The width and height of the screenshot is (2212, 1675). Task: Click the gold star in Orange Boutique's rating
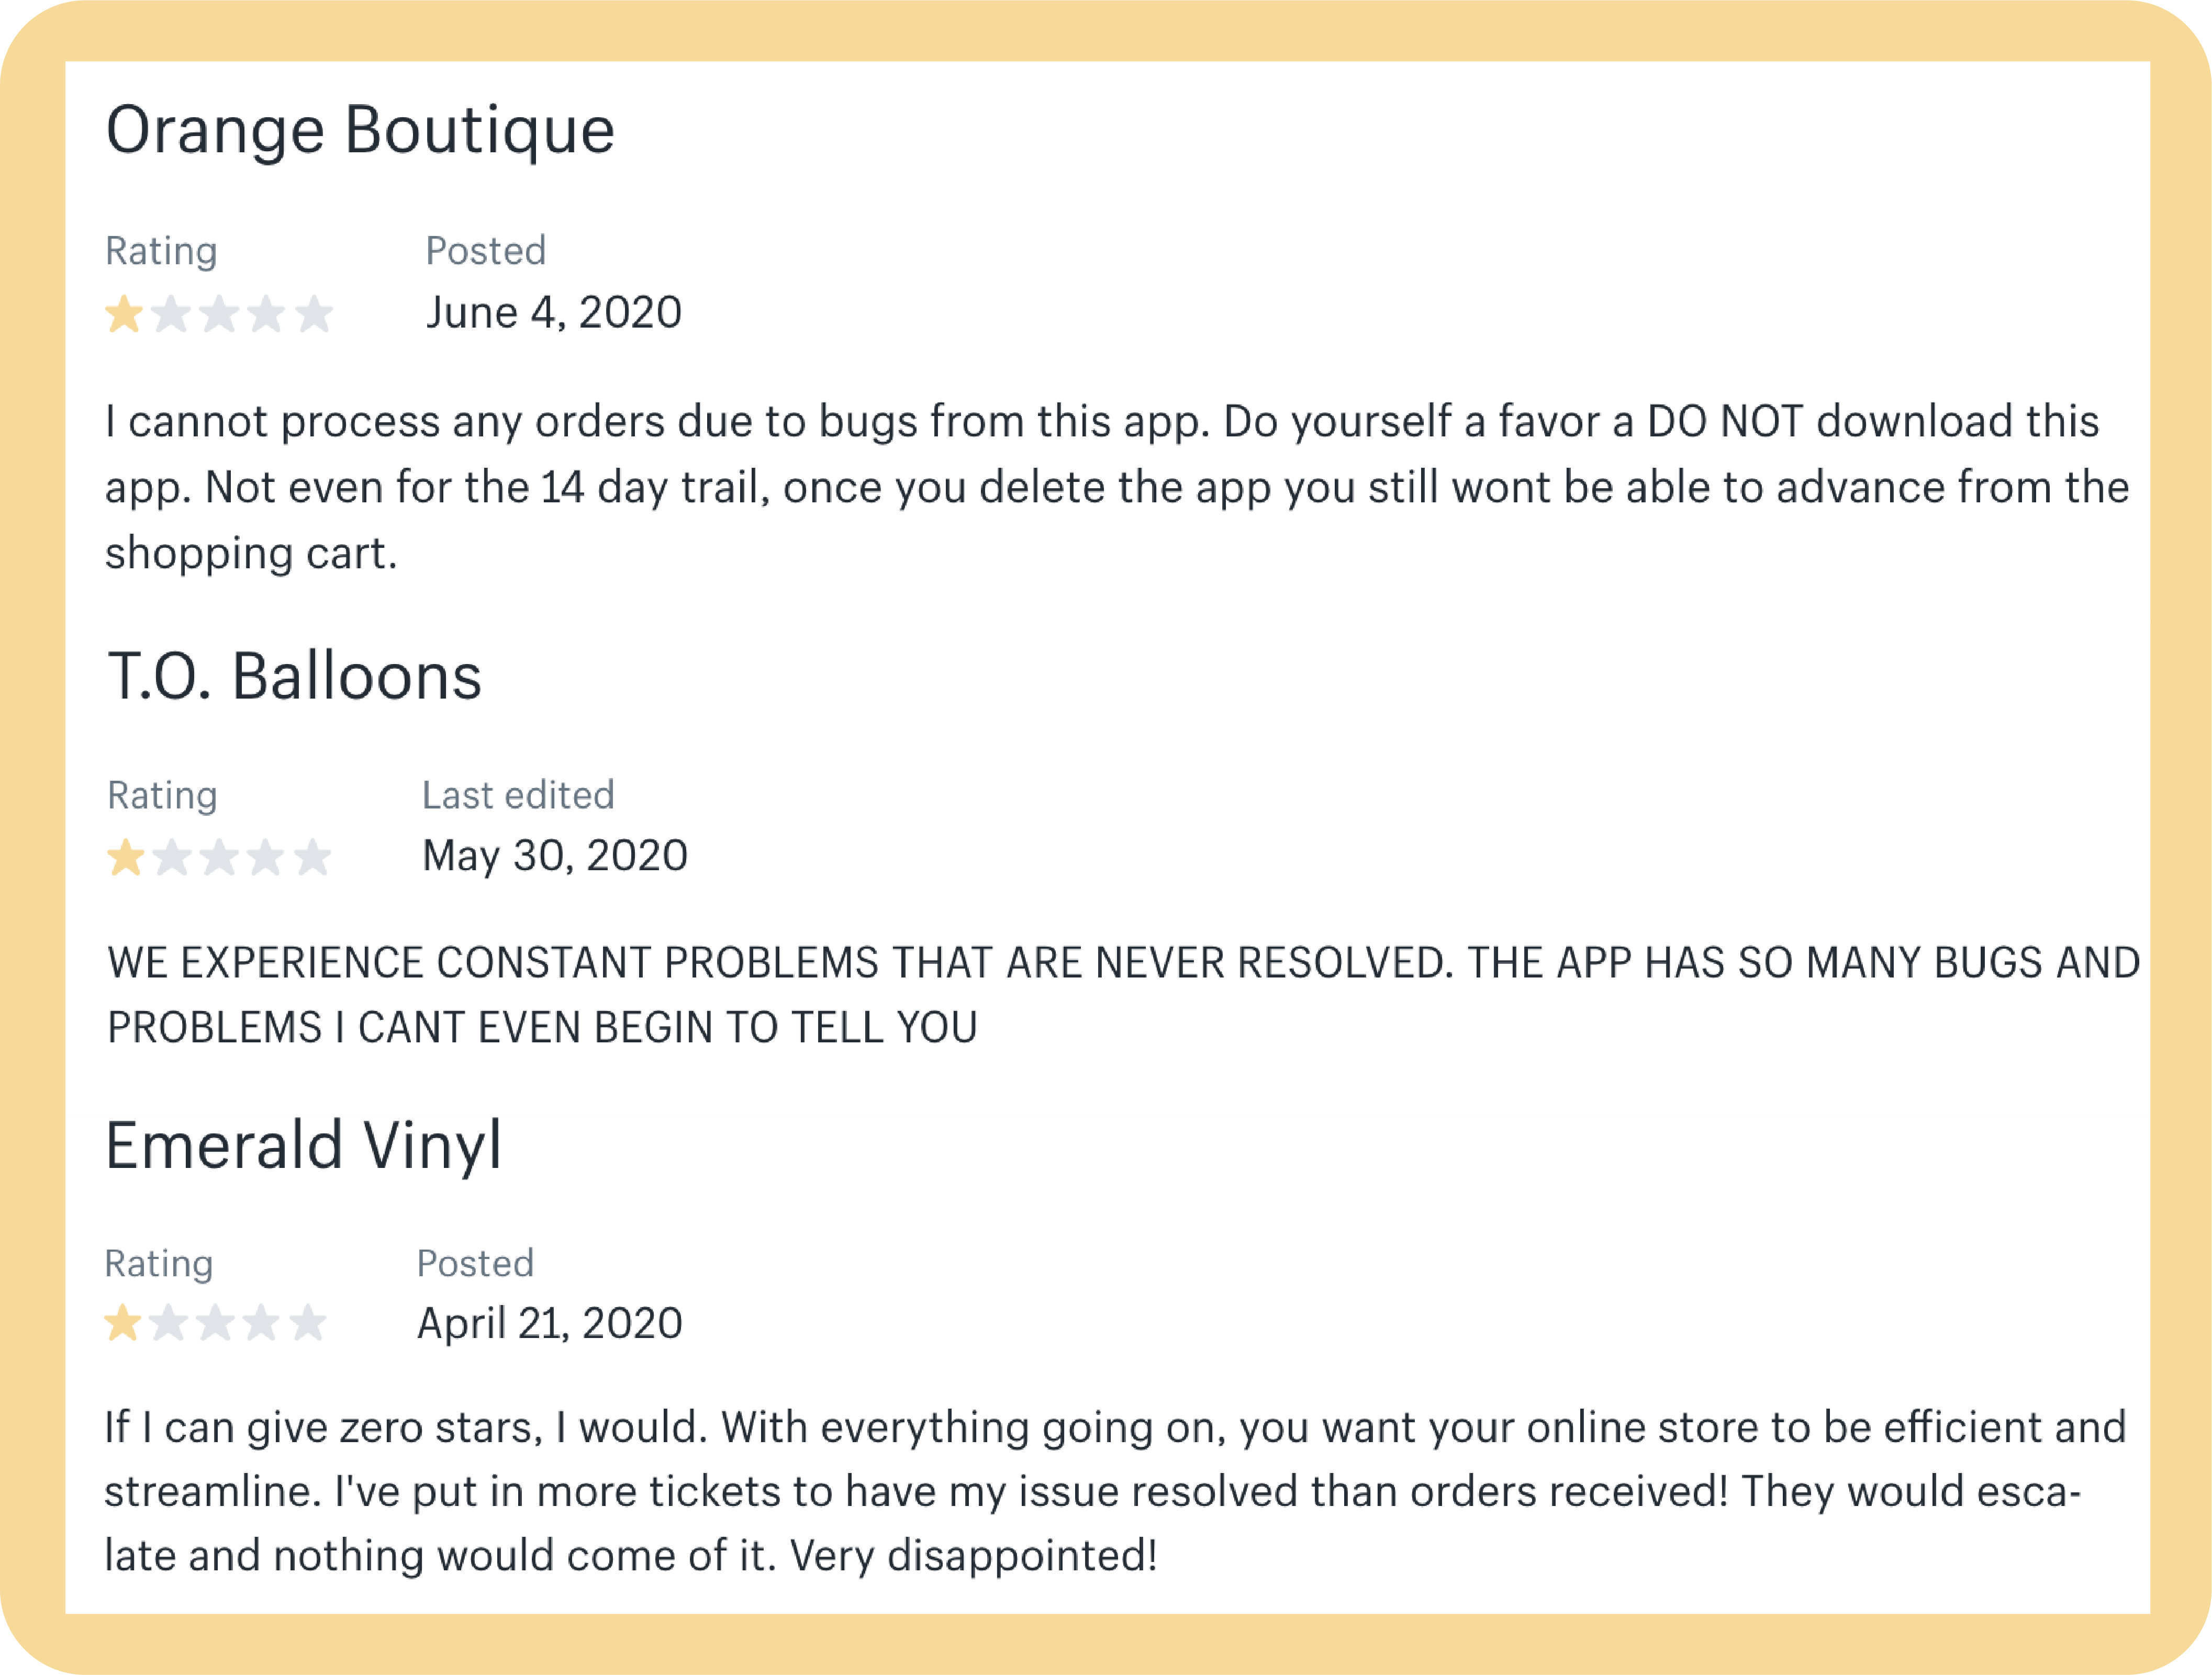click(124, 314)
